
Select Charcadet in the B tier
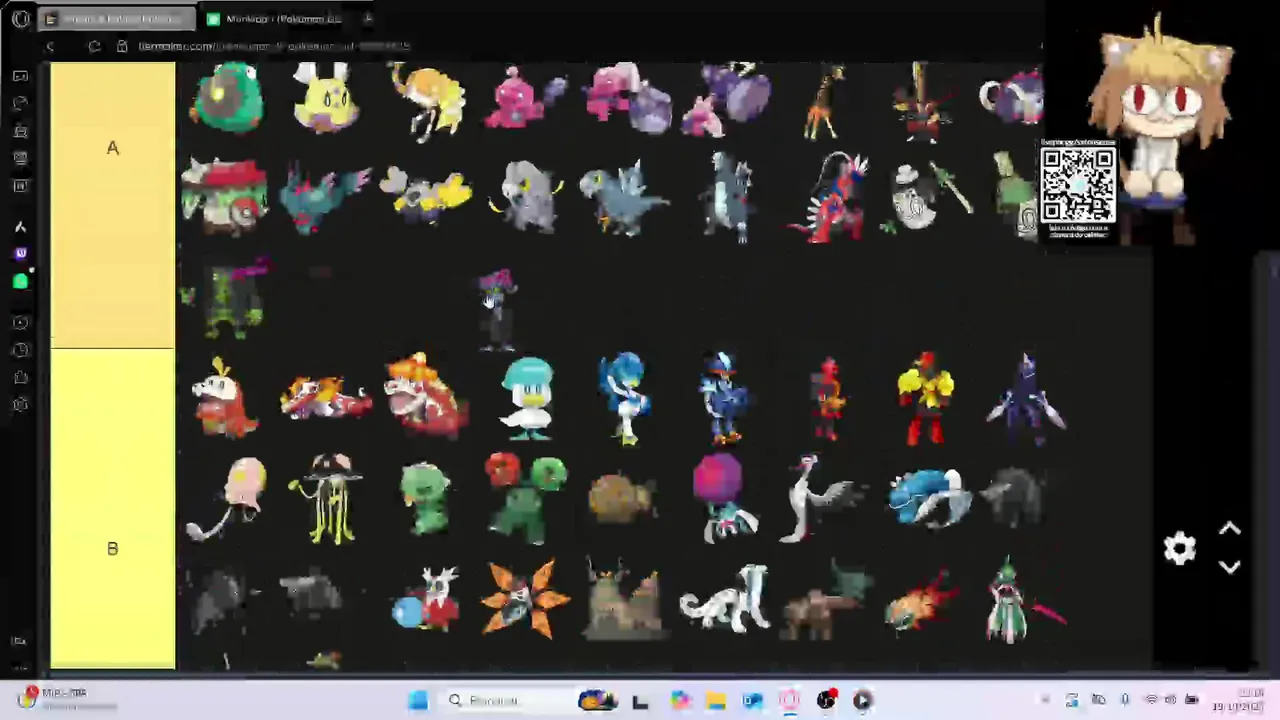click(x=827, y=398)
